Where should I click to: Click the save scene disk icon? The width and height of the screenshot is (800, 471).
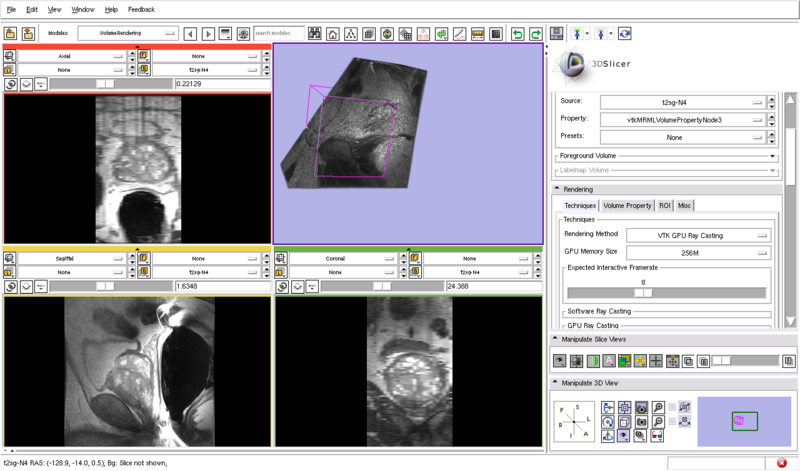[557, 34]
